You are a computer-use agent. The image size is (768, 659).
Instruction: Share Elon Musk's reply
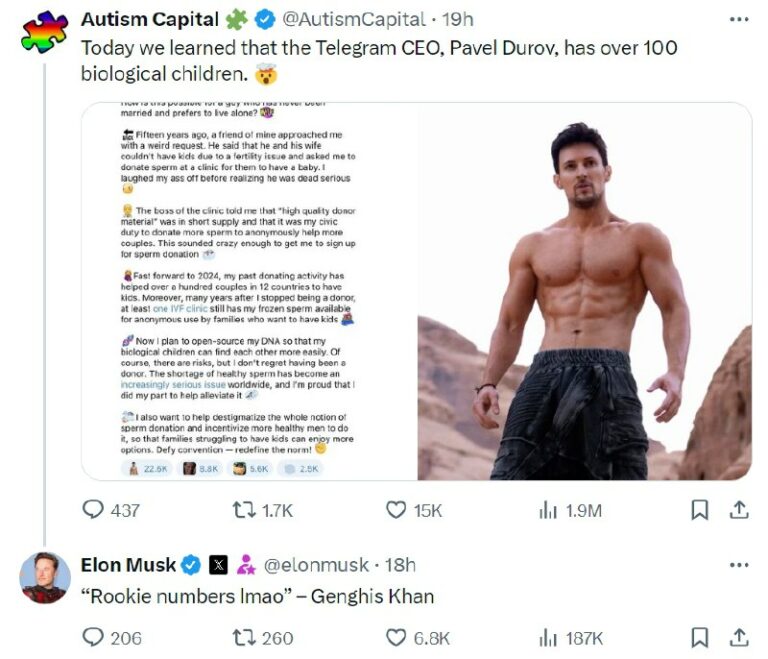739,637
